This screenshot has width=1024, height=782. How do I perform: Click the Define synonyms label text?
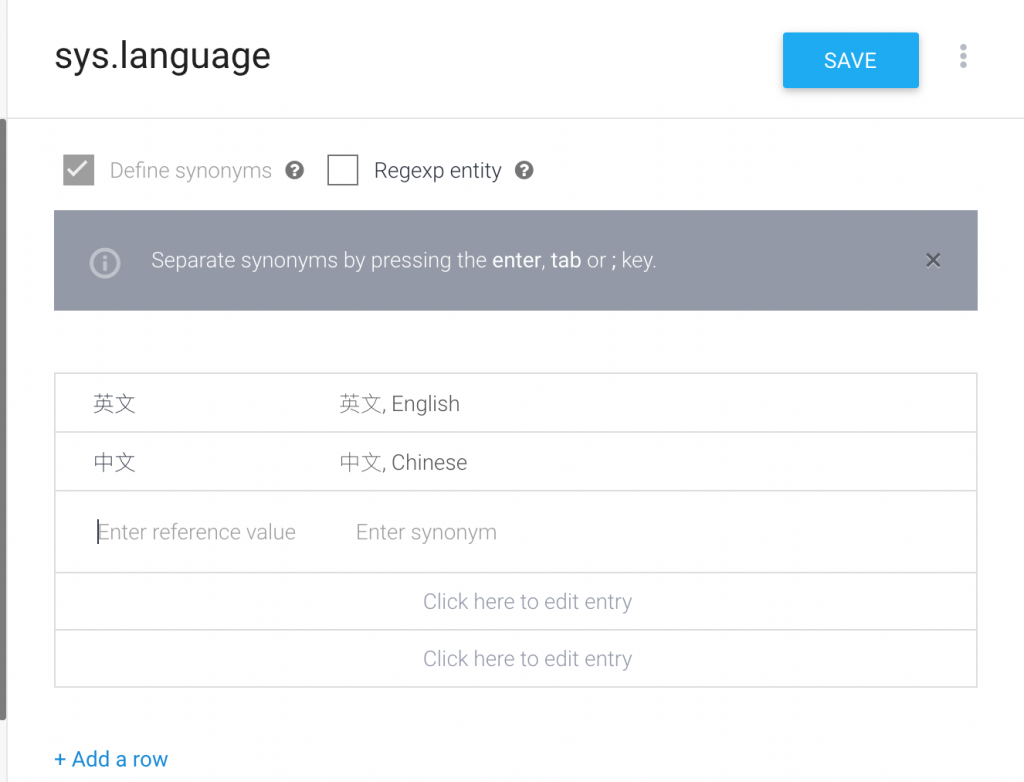click(x=191, y=170)
